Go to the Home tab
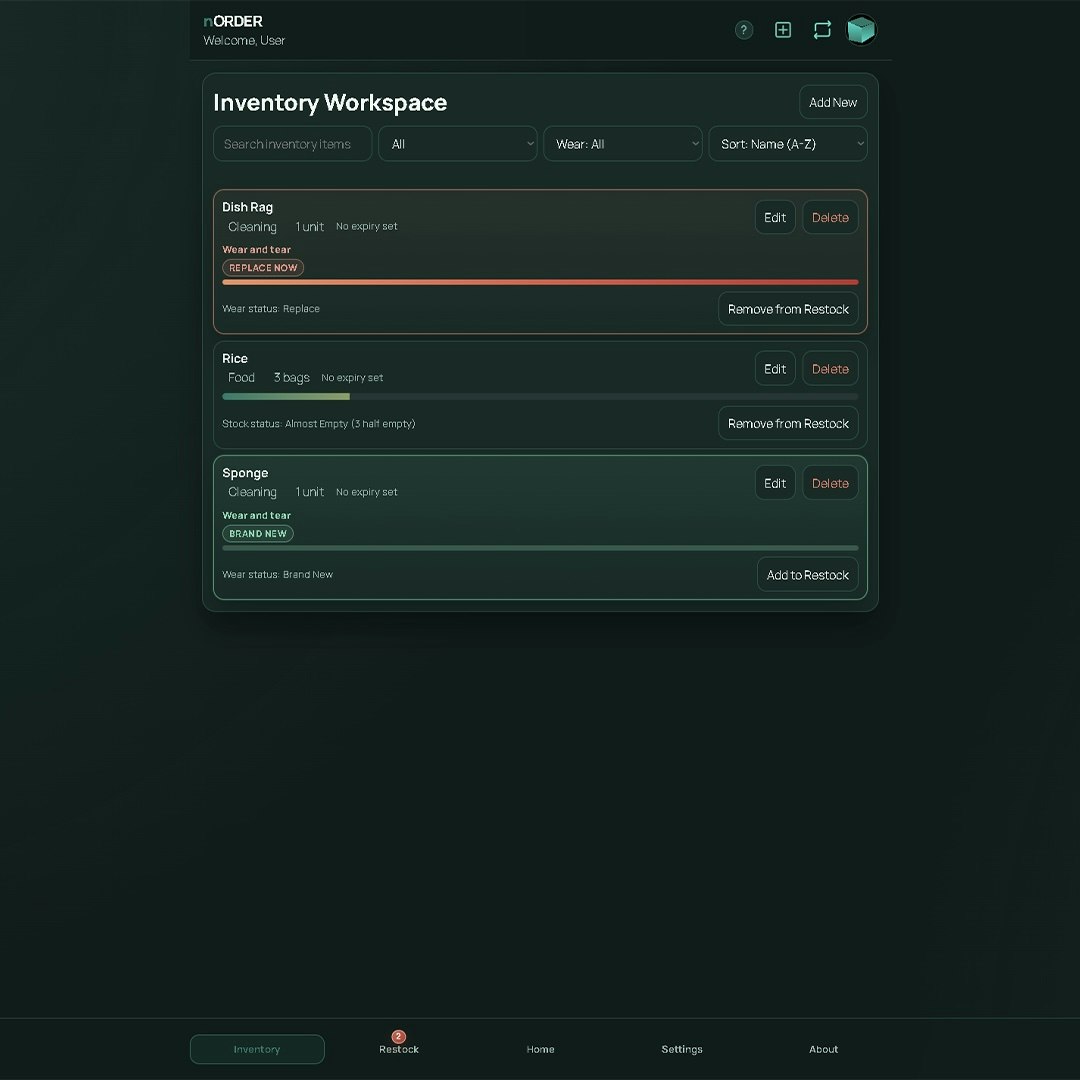Image resolution: width=1080 pixels, height=1080 pixels. 540,1049
